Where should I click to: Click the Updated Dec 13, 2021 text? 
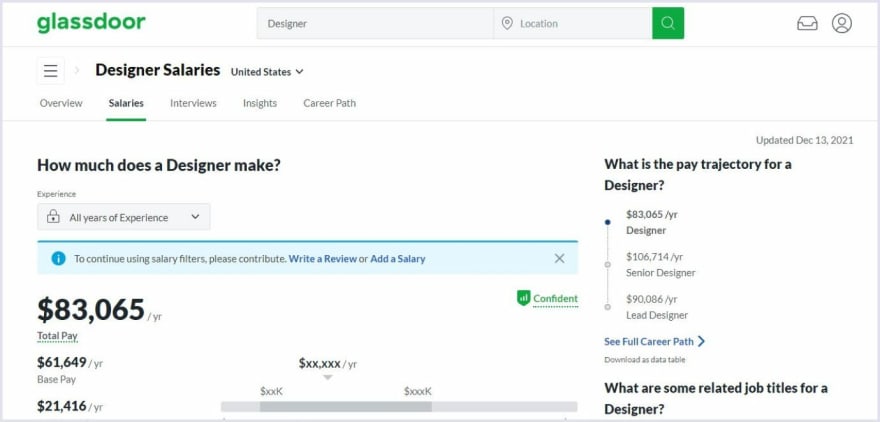coord(804,140)
